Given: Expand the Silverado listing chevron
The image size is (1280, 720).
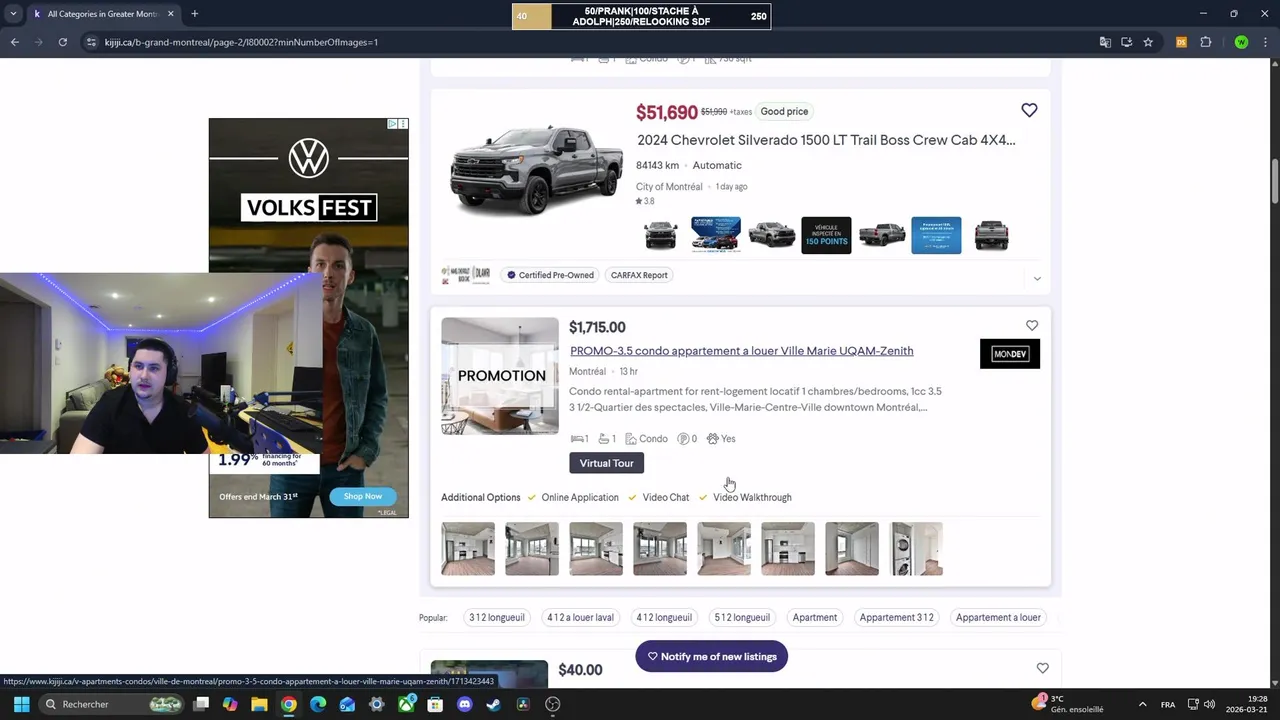Looking at the screenshot, I should pos(1037,278).
